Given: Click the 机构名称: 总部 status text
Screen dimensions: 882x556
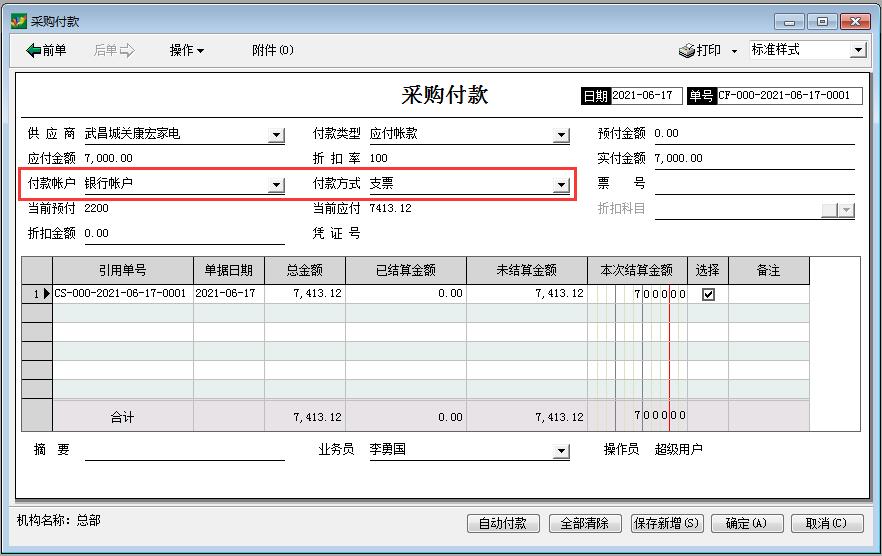Looking at the screenshot, I should (58, 520).
